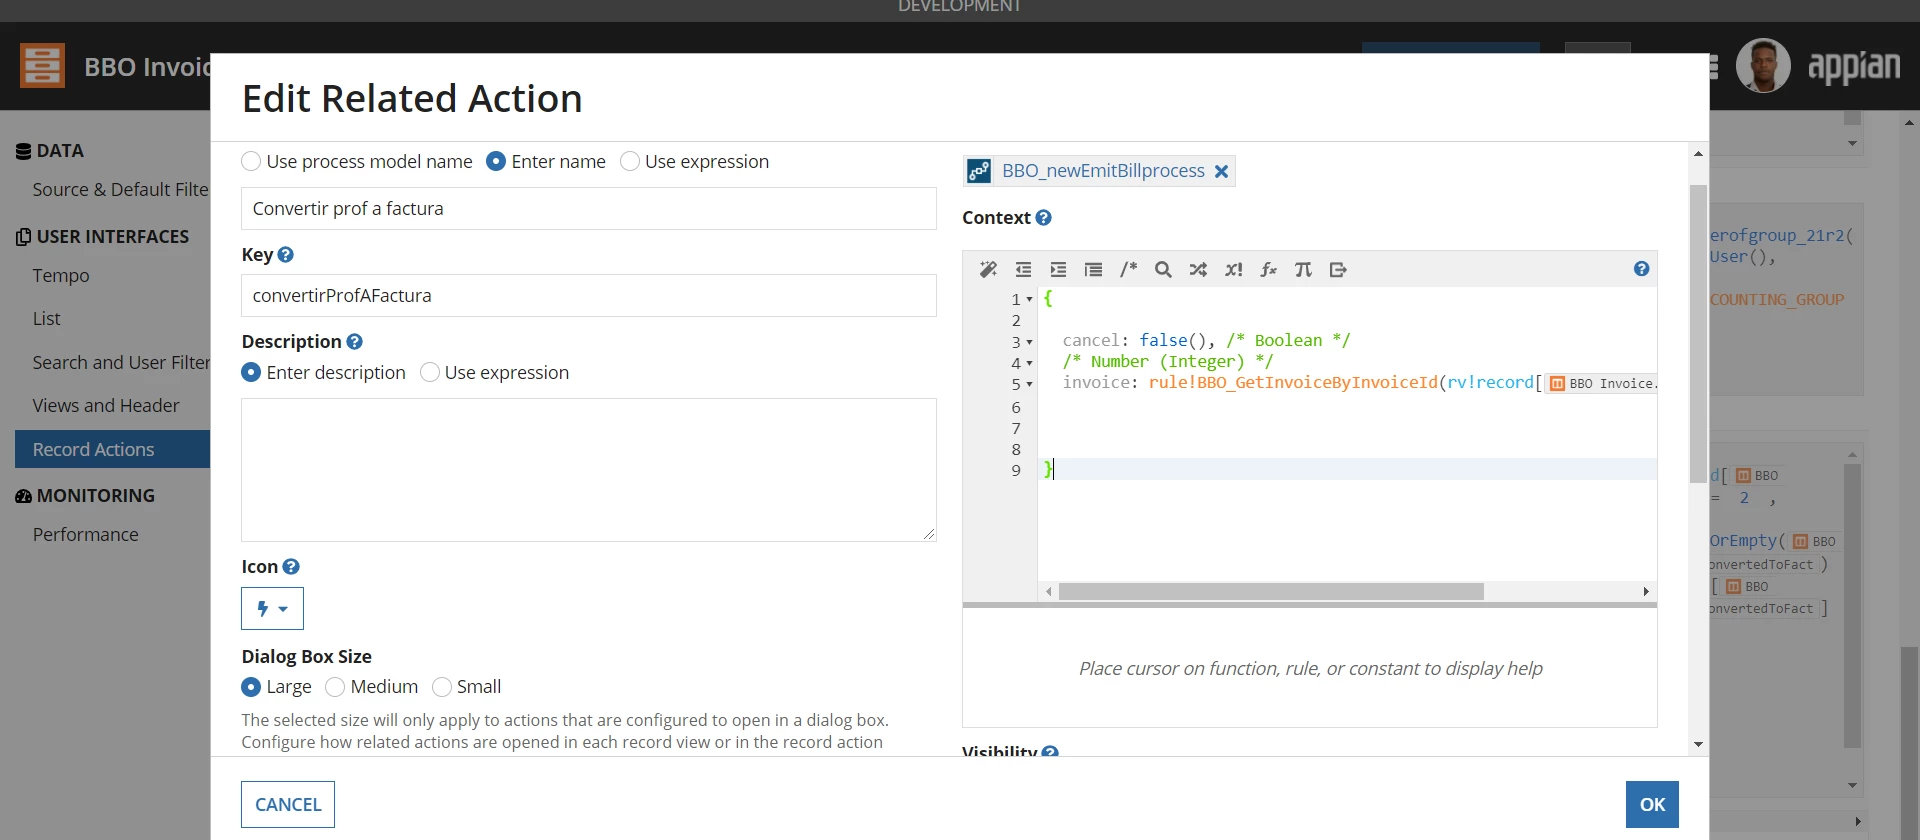Collapse code fold arrow on line 1
The width and height of the screenshot is (1920, 840).
click(1029, 299)
